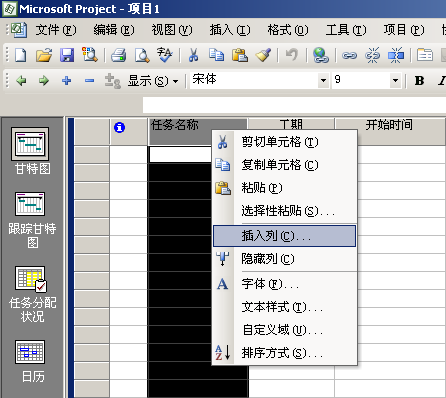Switch to 甘特图 view in sidebar
446x398 pixels.
click(31, 151)
